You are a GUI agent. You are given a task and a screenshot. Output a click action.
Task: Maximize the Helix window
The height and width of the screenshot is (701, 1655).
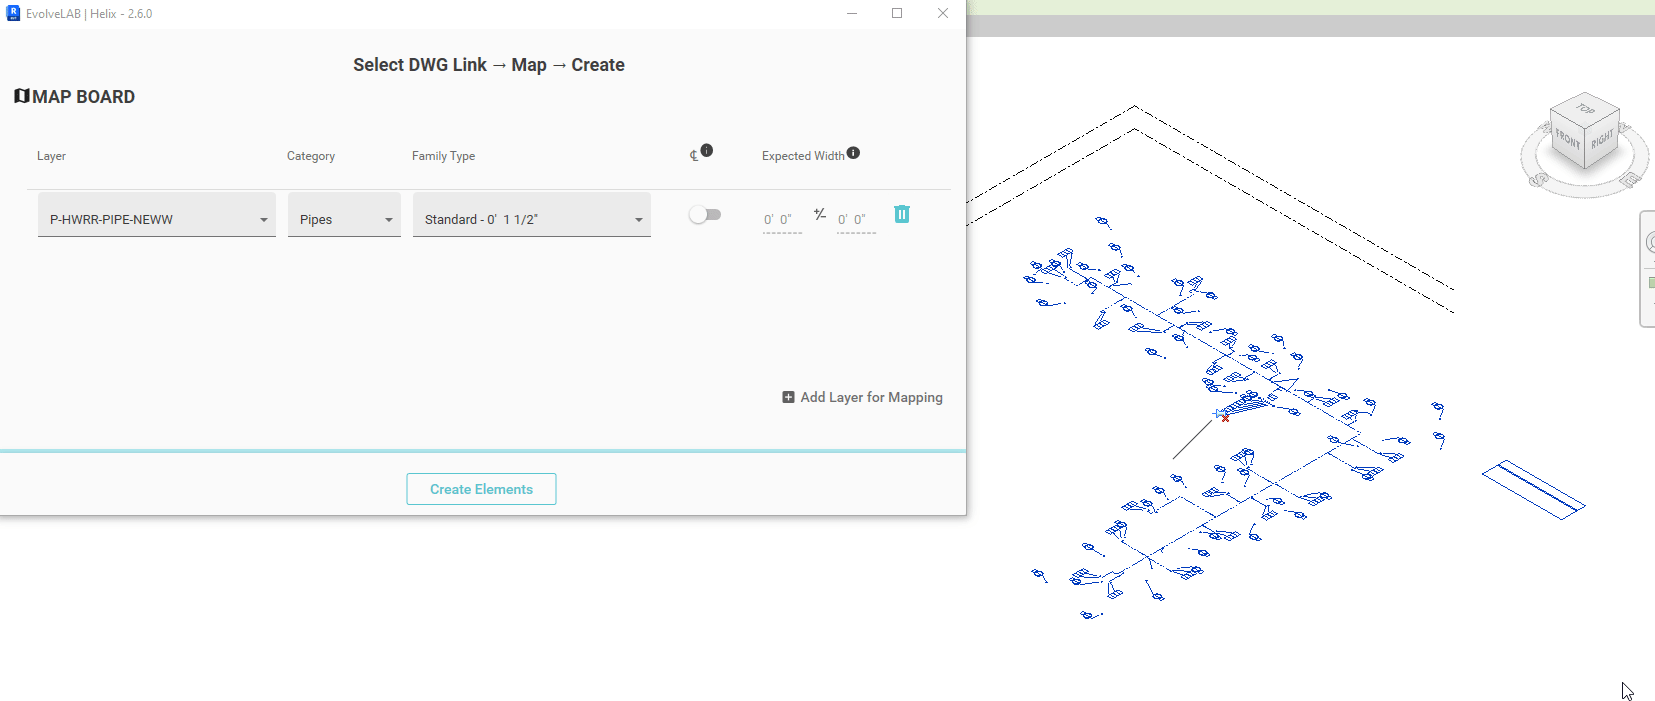[897, 13]
